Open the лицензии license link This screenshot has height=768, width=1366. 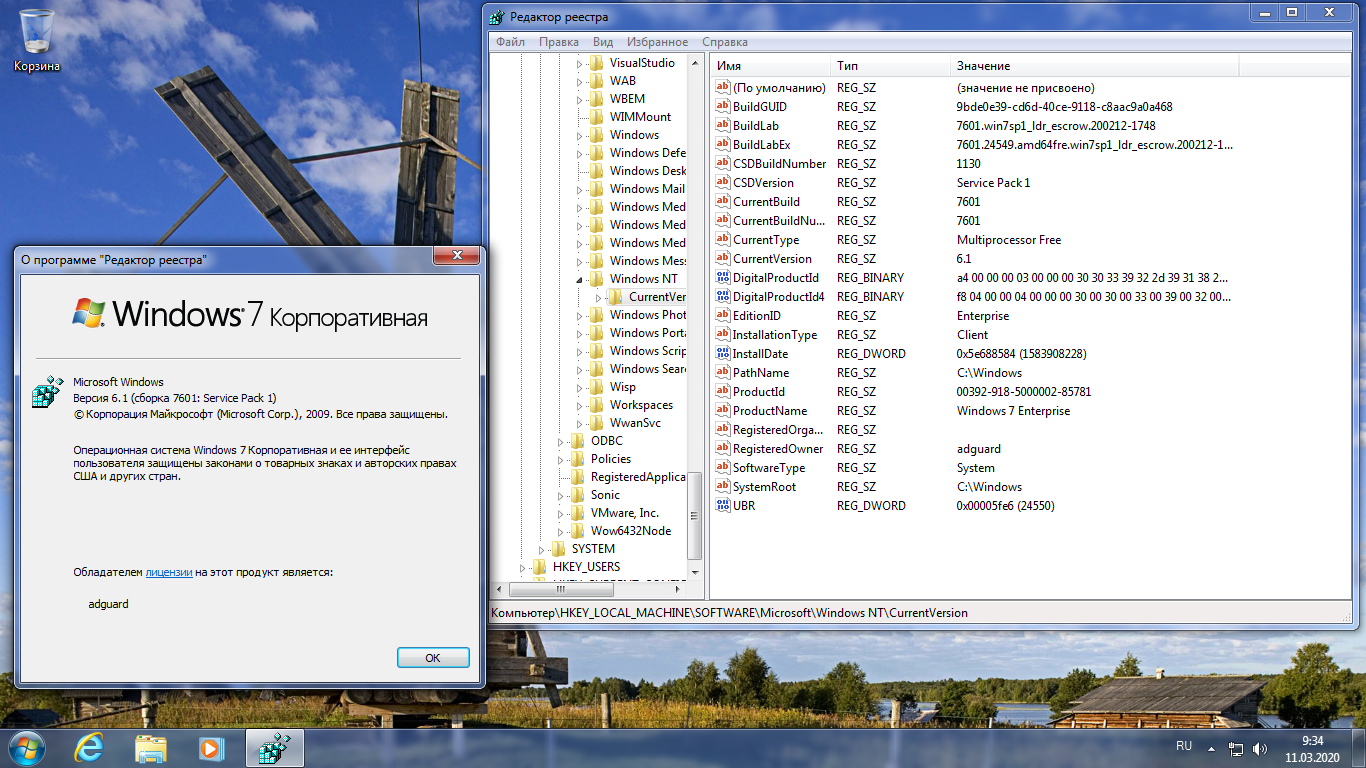click(169, 572)
